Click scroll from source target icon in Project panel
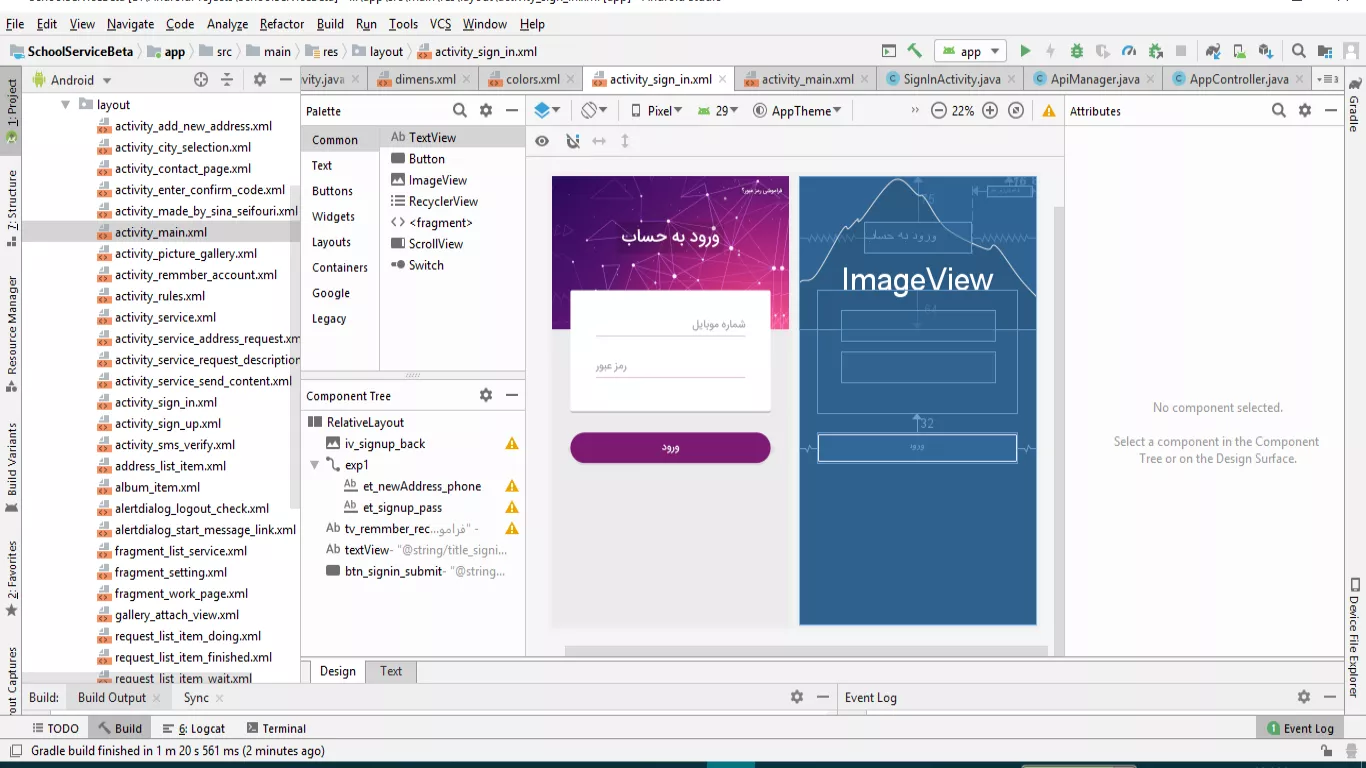 [x=201, y=80]
